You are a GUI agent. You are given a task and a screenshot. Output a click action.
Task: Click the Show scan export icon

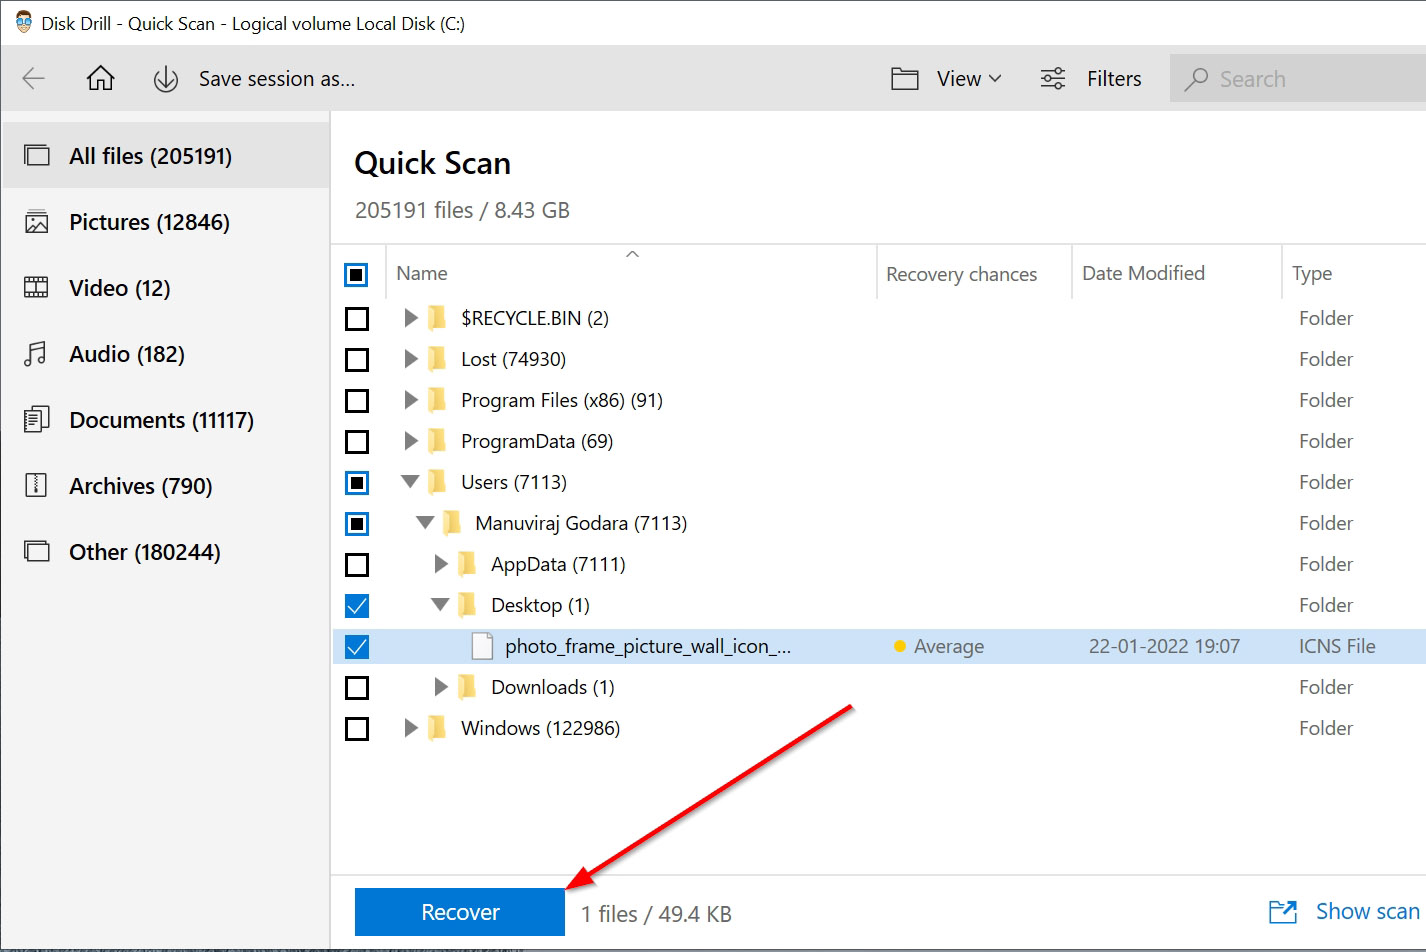tap(1283, 911)
